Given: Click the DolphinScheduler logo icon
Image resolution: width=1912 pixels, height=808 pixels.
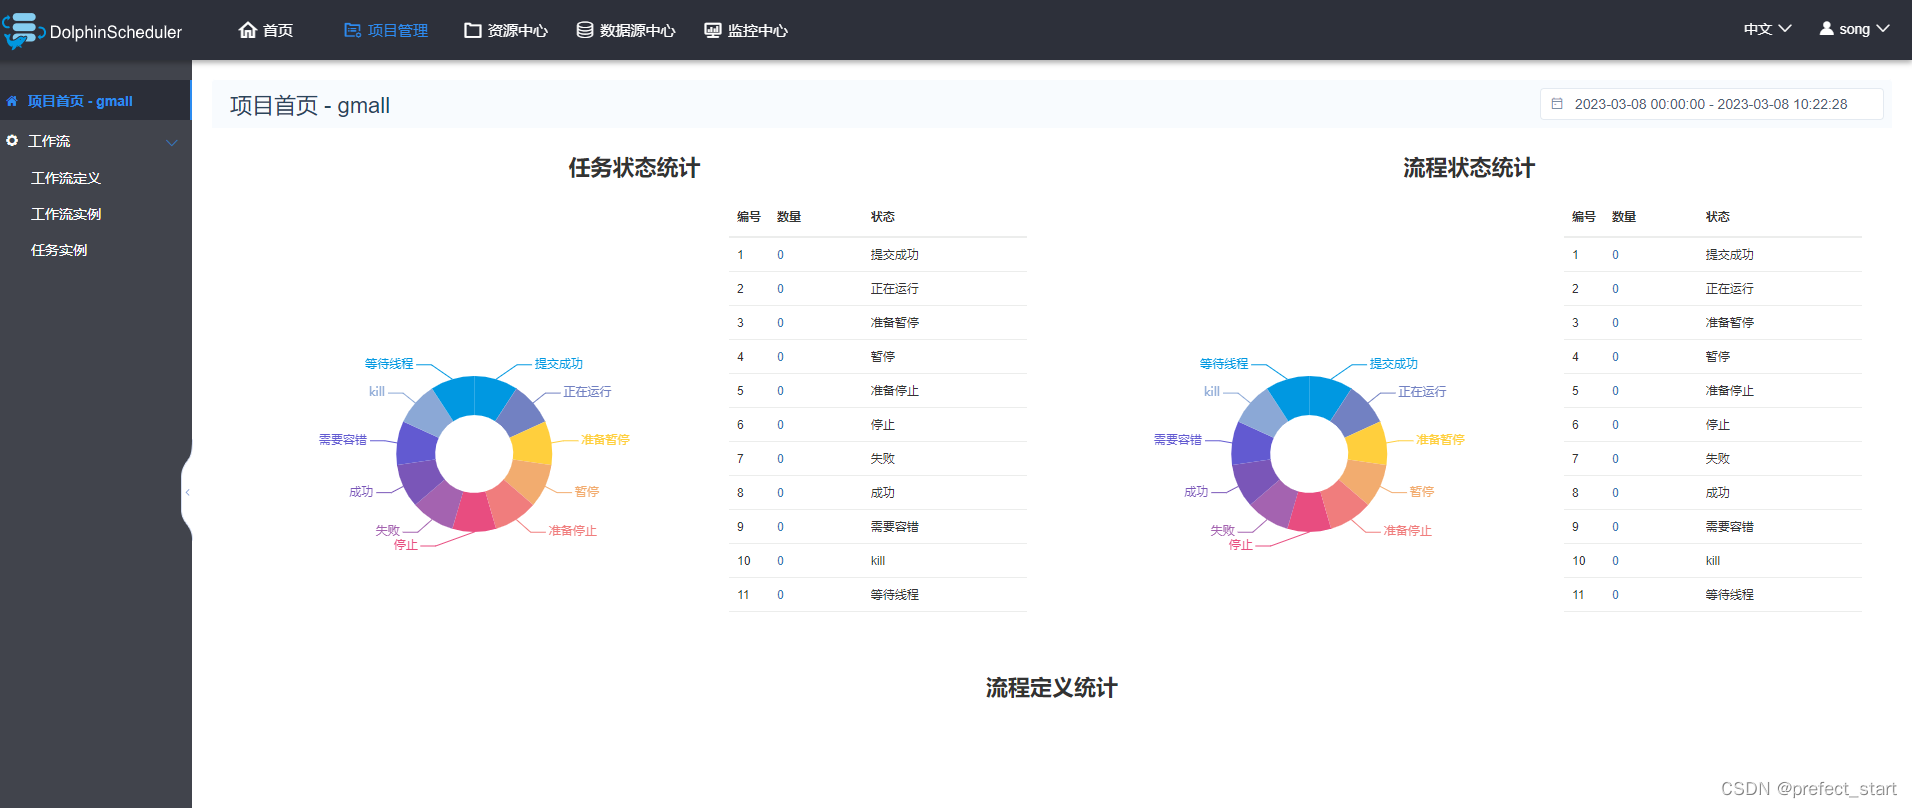Looking at the screenshot, I should 22,31.
